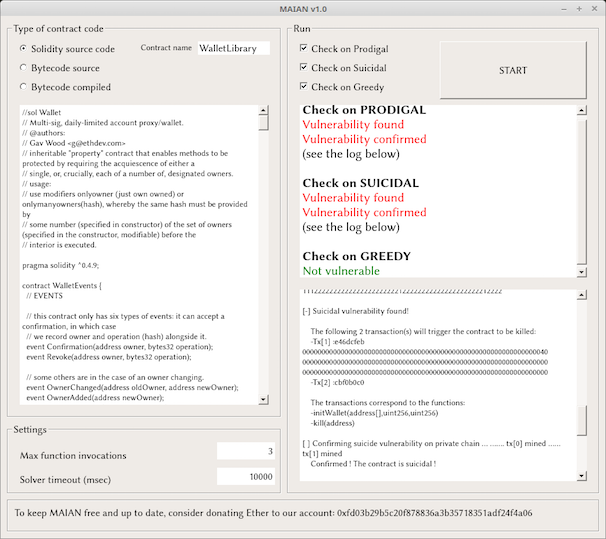Click the log pane's scrollbar thumb
The width and height of the screenshot is (606, 539).
[582, 420]
